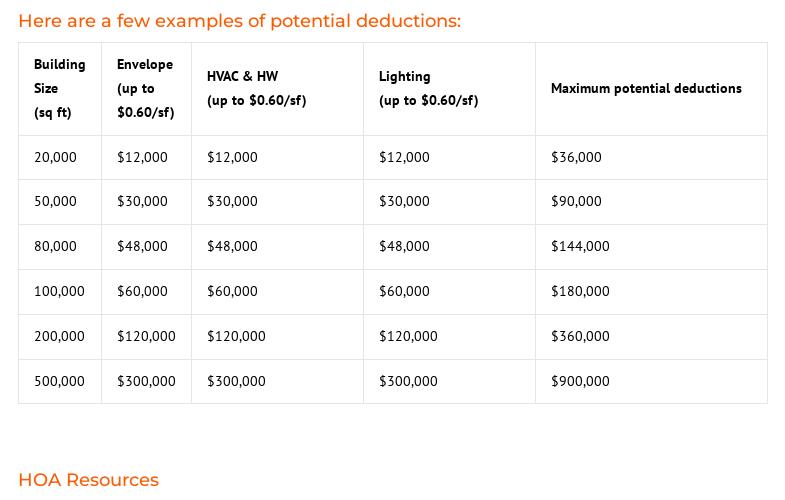Image resolution: width=785 pixels, height=500 pixels.
Task: Select the $180,000 maximum deduction cell
Action: pyautogui.click(x=651, y=292)
